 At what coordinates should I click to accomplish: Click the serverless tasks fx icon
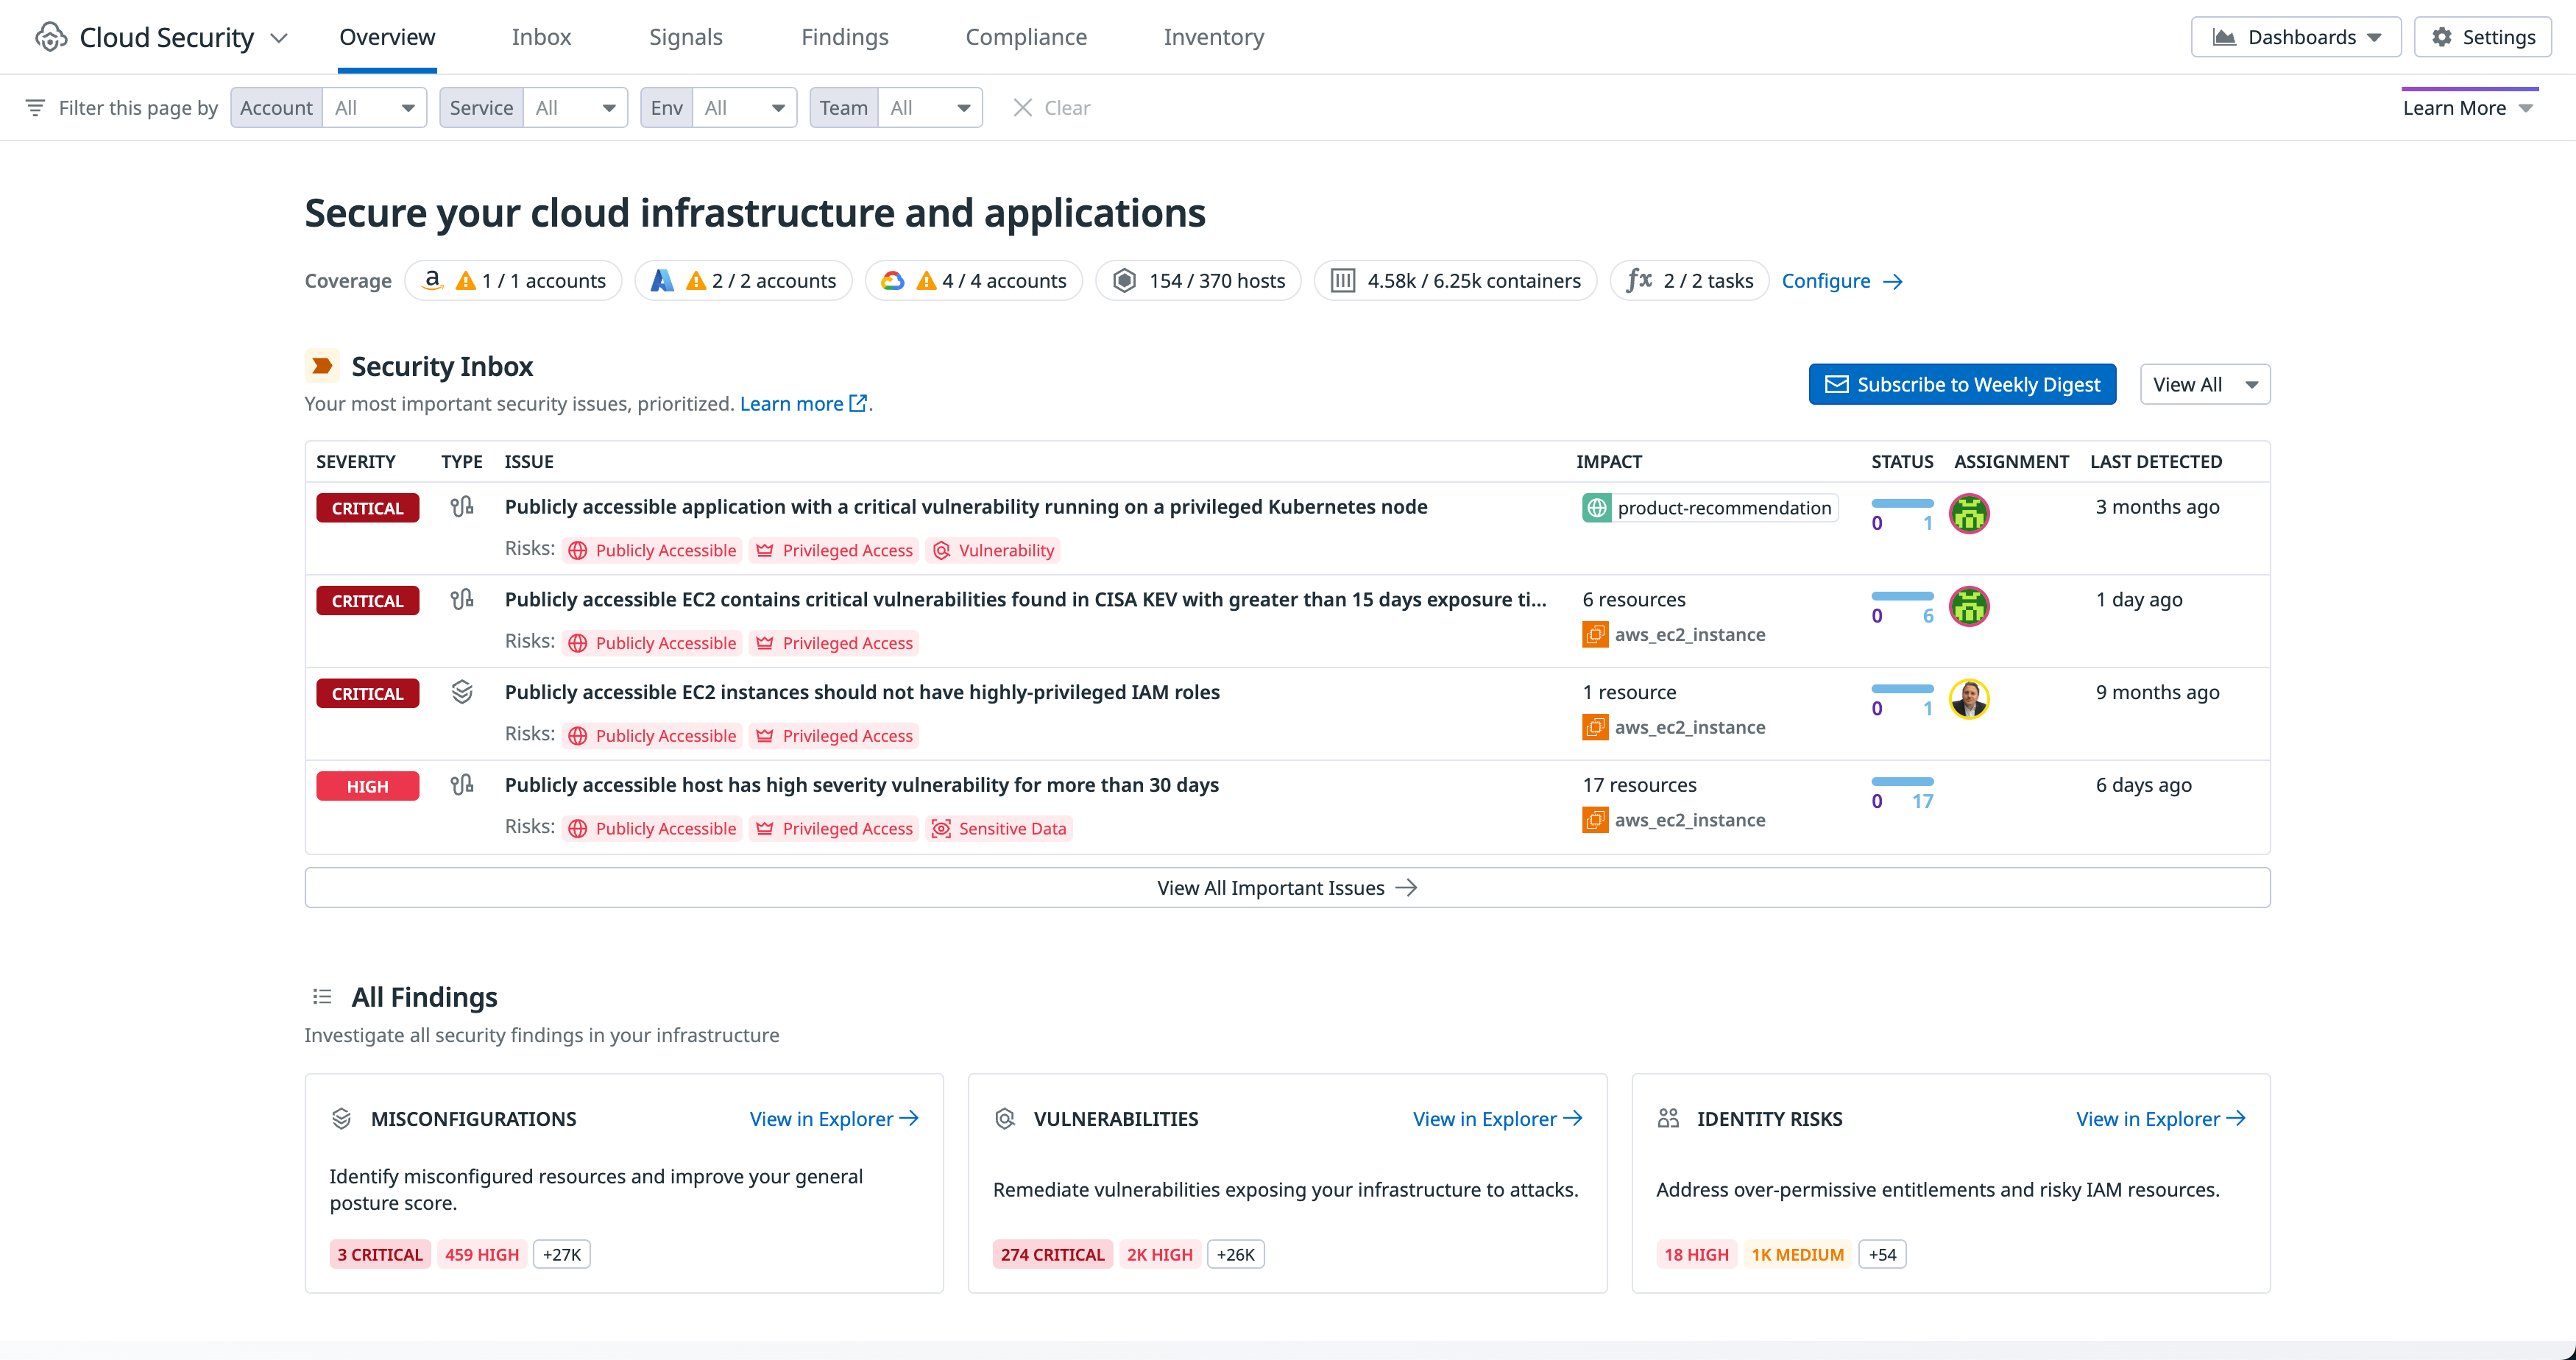(1638, 281)
